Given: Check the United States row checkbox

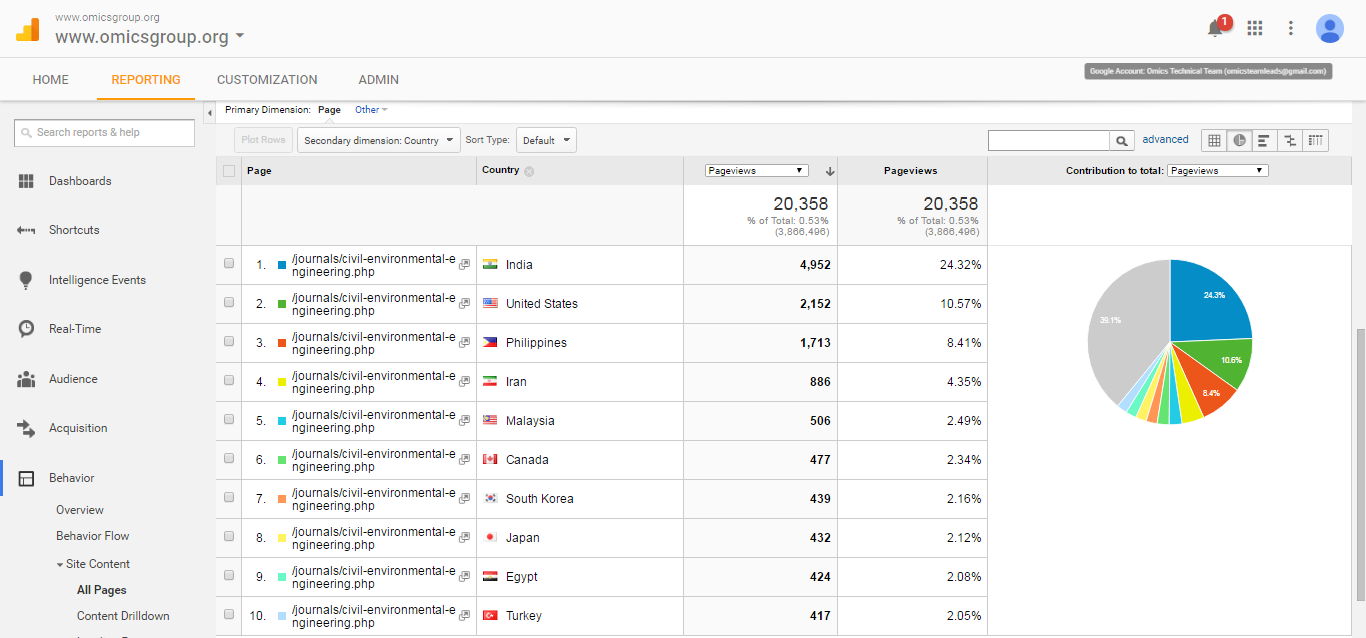Looking at the screenshot, I should 229,302.
